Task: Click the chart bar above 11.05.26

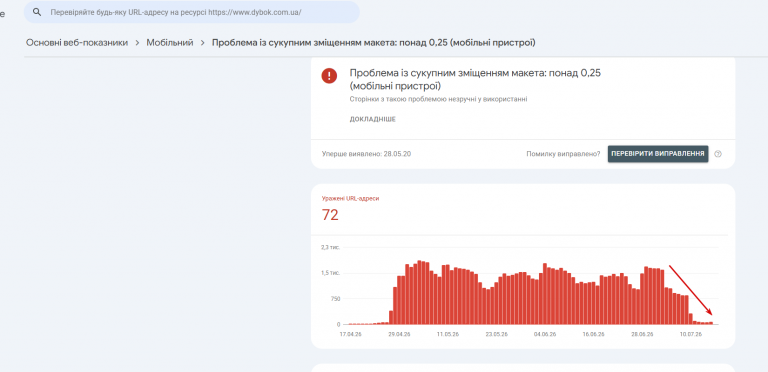Action: coord(448,295)
